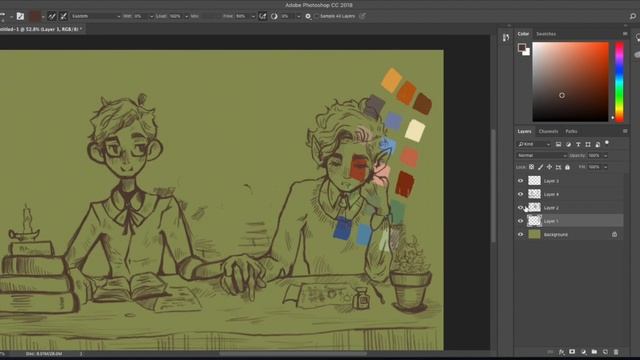Select the Untitled-1 document tab

(41, 29)
